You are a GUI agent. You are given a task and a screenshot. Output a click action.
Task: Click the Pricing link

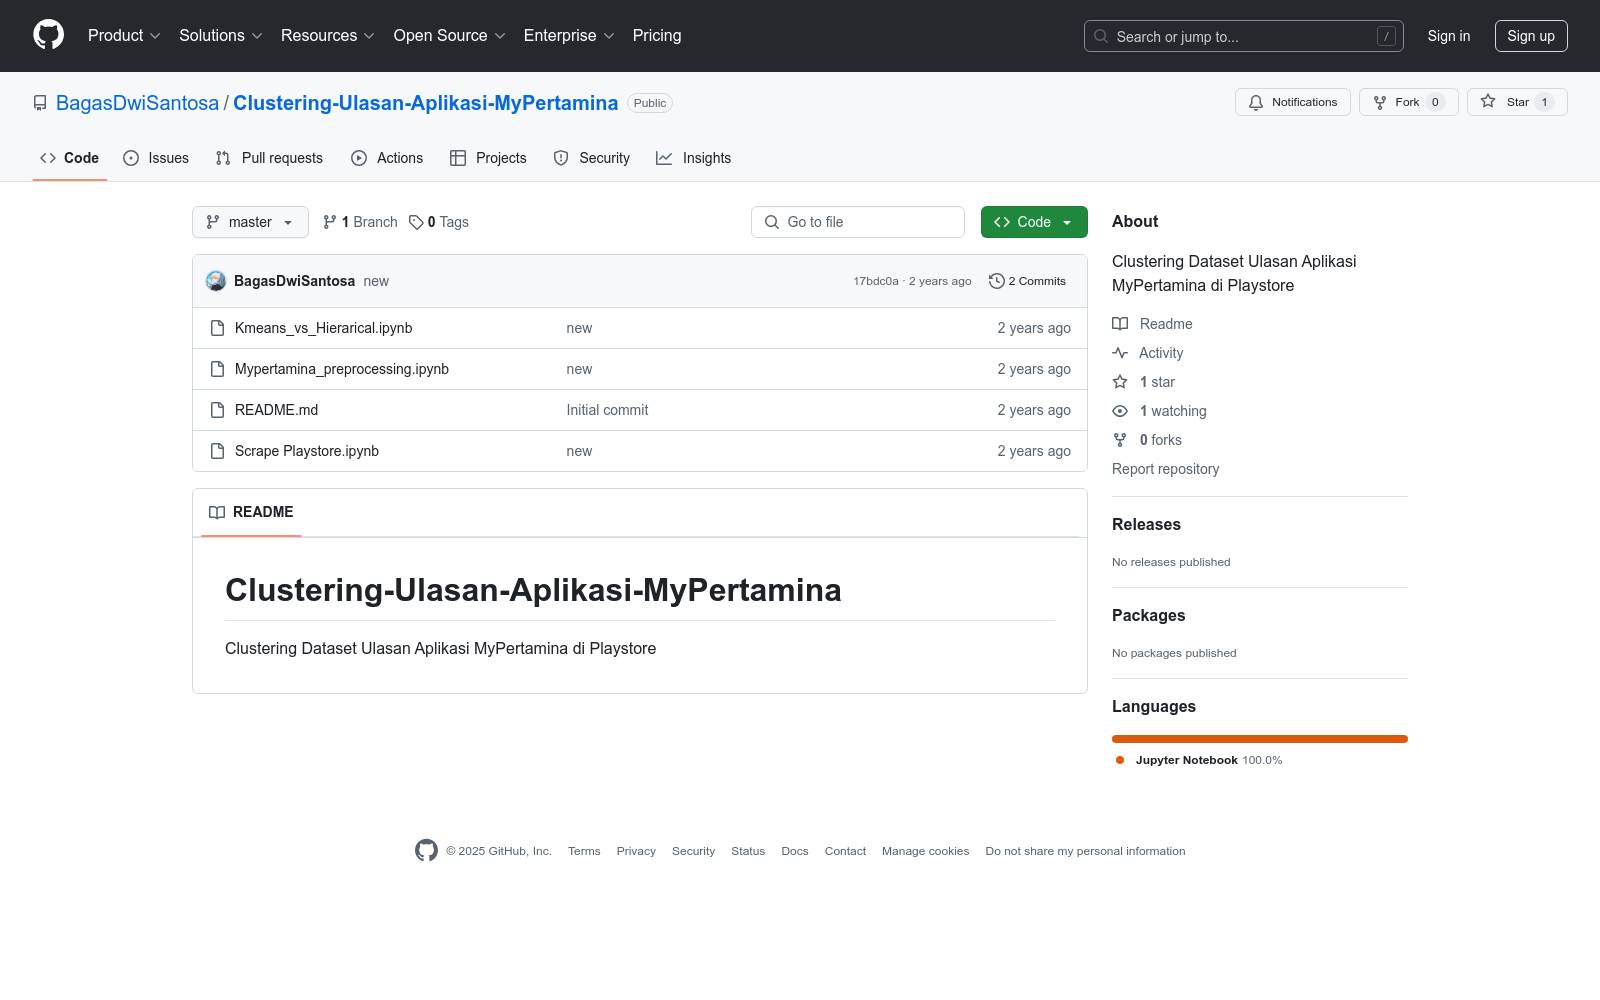tap(657, 35)
